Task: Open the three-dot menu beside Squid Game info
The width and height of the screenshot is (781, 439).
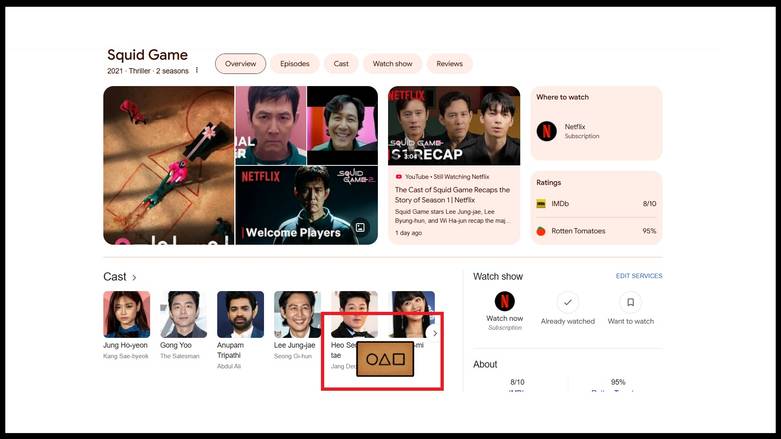Action: coord(197,70)
